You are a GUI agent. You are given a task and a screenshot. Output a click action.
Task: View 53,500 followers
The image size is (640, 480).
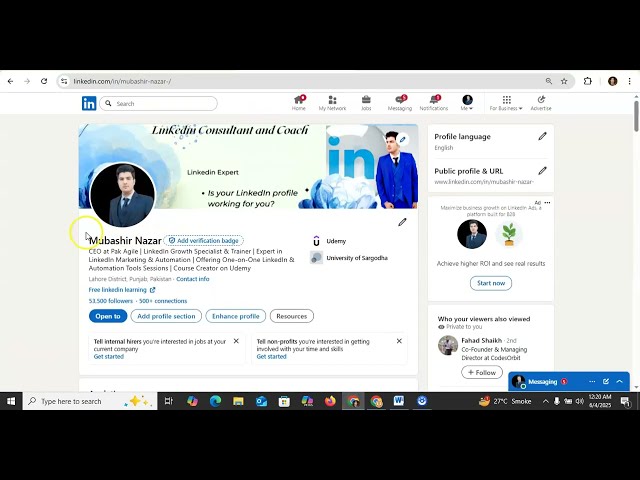point(111,301)
